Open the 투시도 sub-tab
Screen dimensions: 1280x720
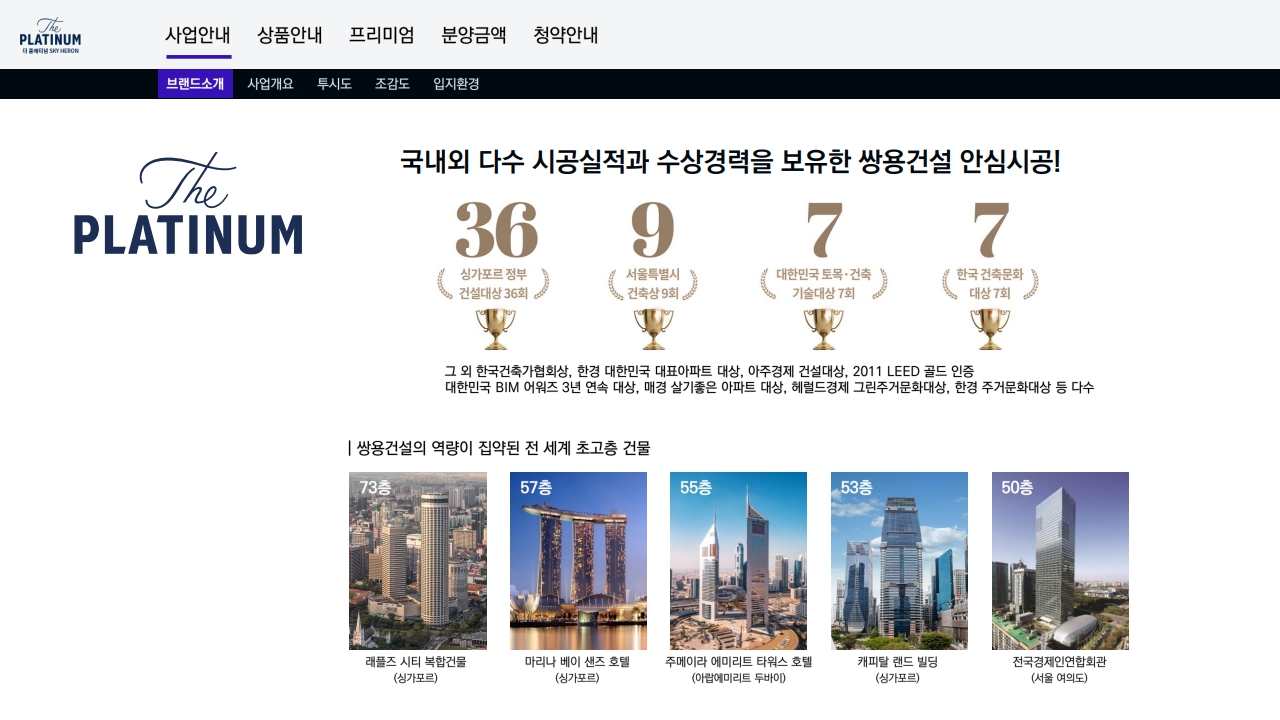point(334,84)
